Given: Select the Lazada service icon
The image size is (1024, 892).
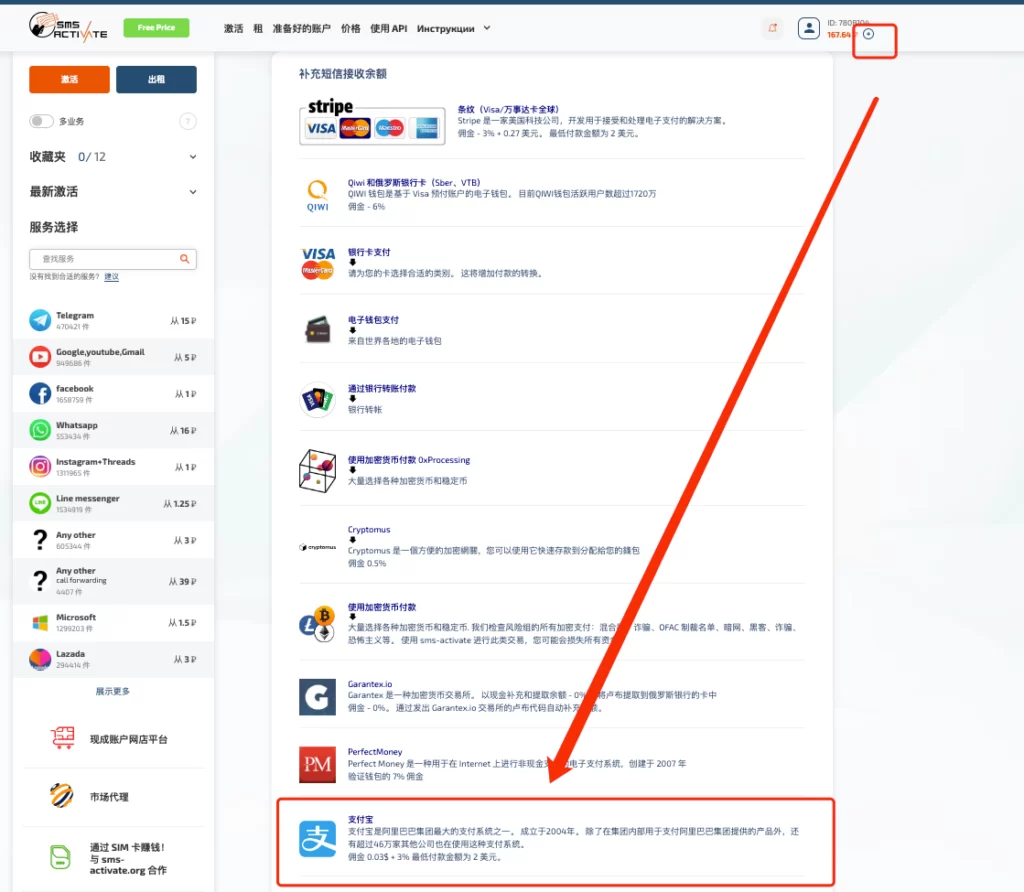Looking at the screenshot, I should (40, 659).
